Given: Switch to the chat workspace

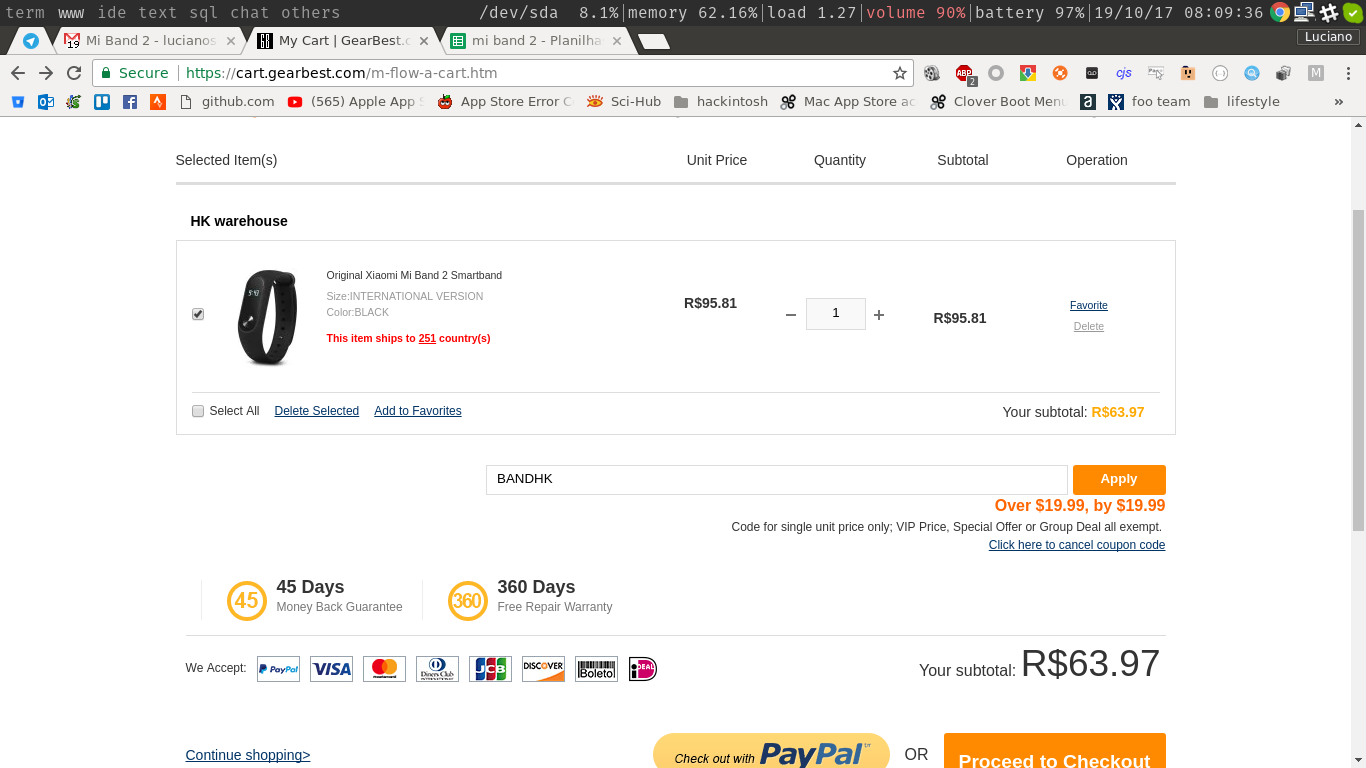Looking at the screenshot, I should 249,13.
